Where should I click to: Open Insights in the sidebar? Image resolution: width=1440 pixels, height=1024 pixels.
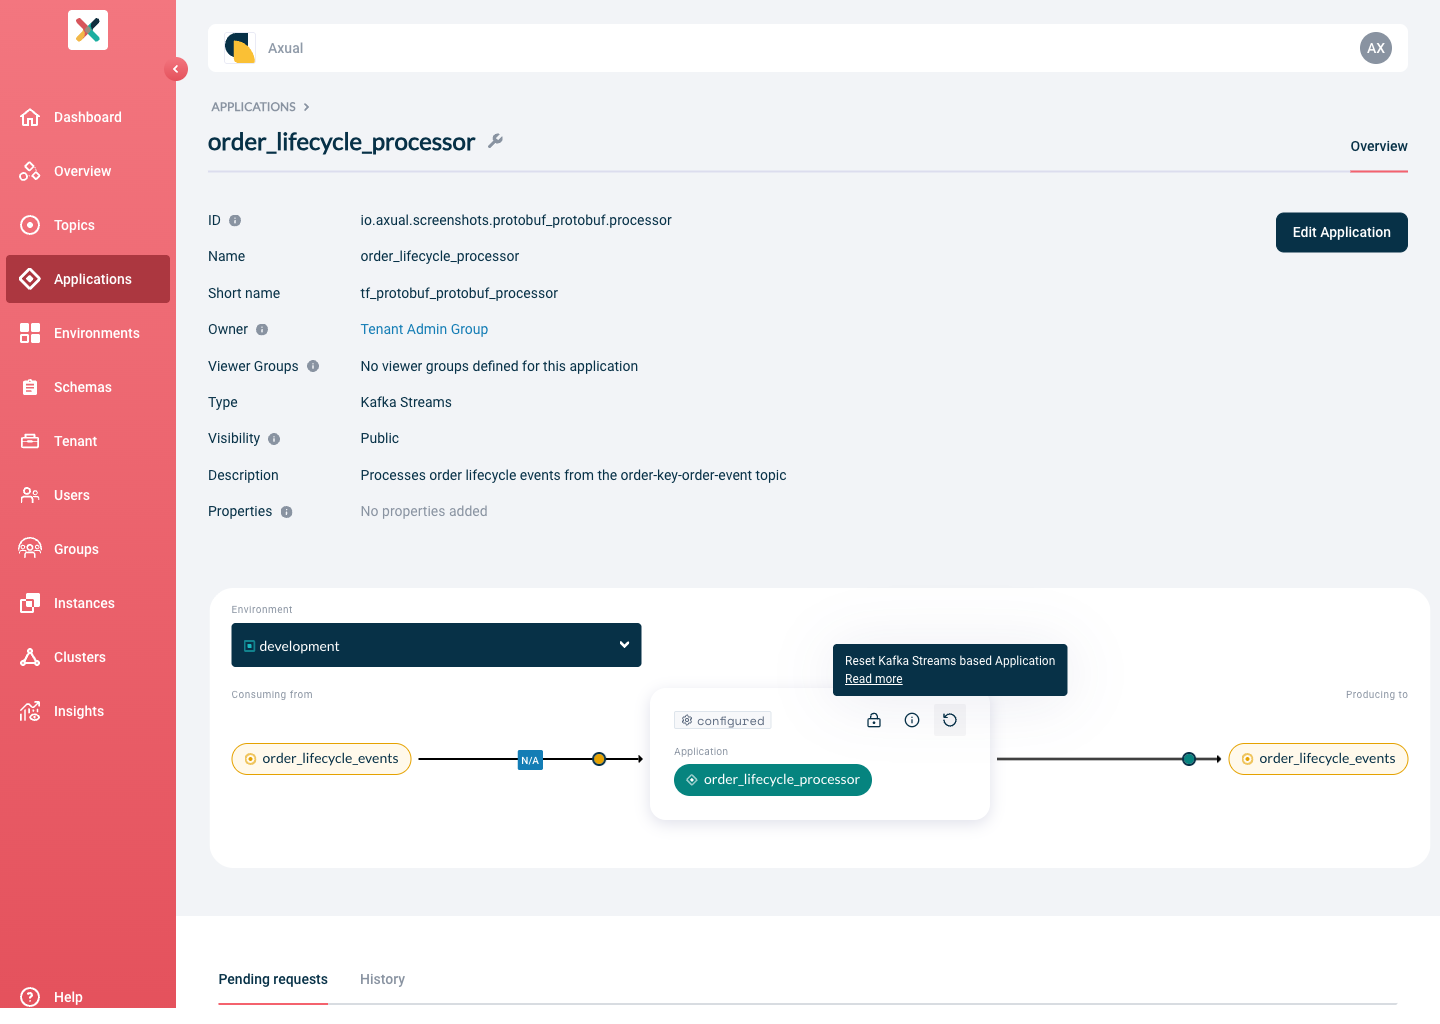88,711
